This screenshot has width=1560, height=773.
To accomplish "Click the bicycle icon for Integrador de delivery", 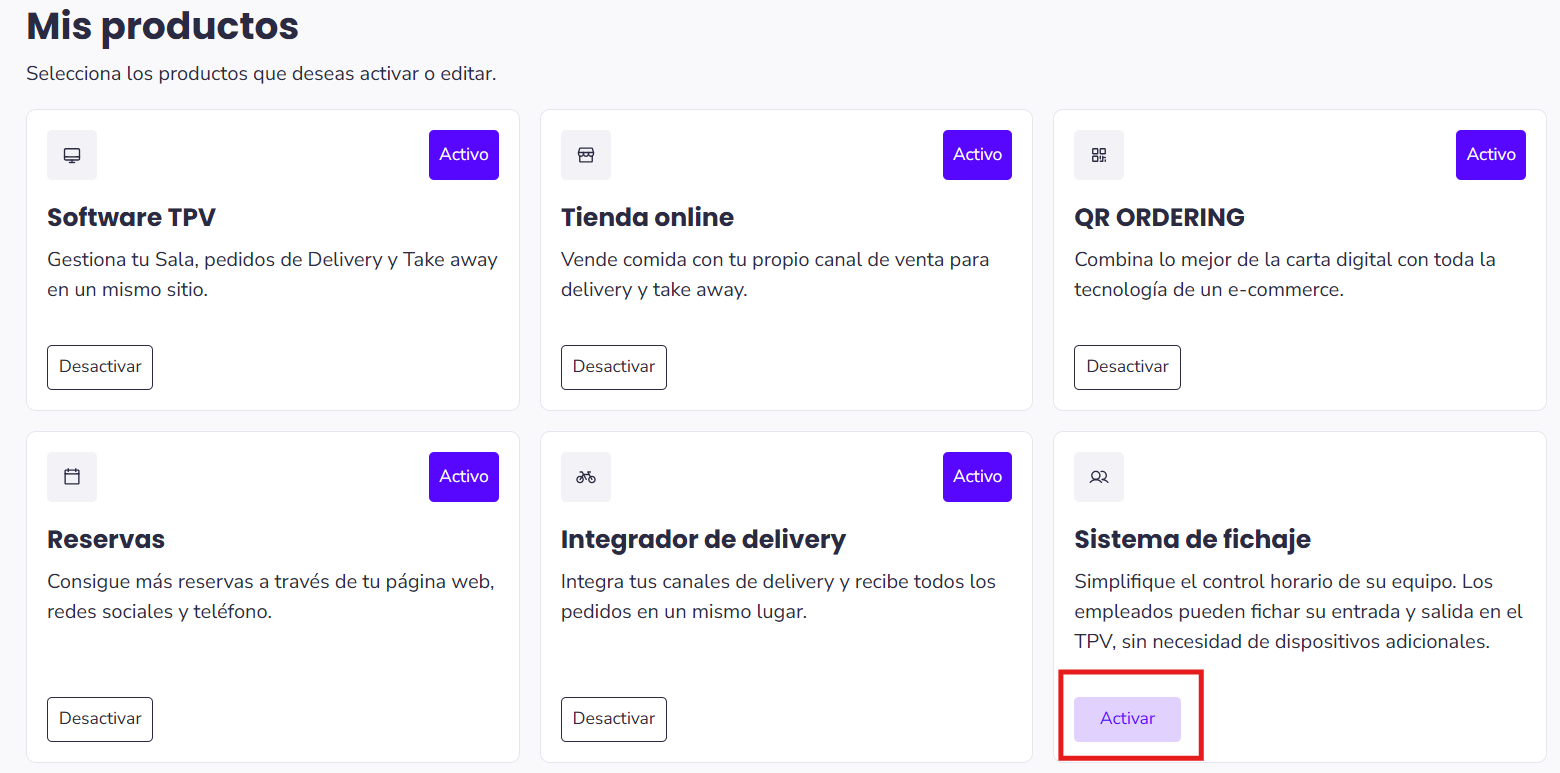I will click(x=586, y=477).
